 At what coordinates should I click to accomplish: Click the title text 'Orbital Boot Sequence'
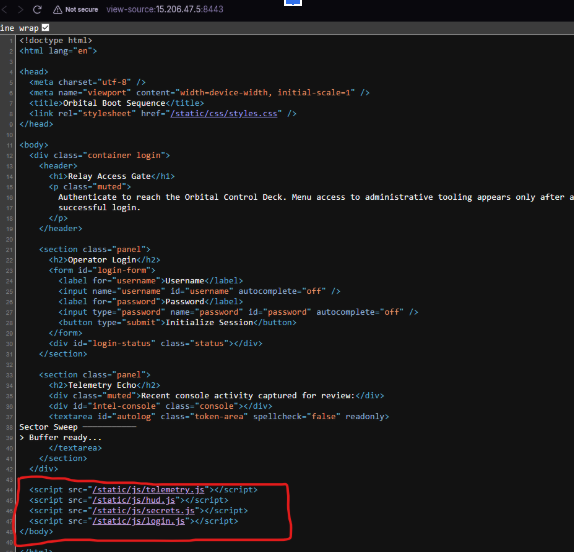click(x=114, y=103)
